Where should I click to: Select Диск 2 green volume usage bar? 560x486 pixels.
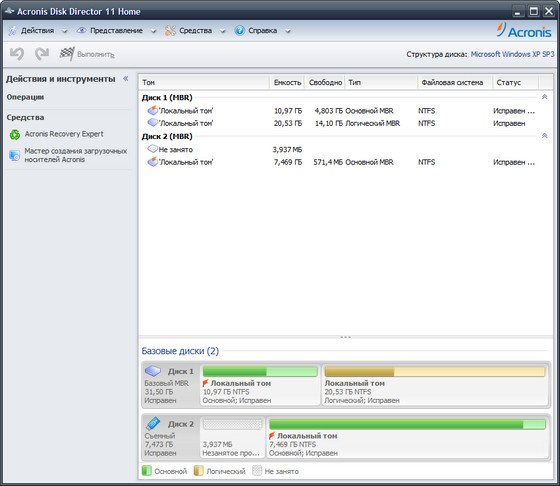pyautogui.click(x=407, y=424)
